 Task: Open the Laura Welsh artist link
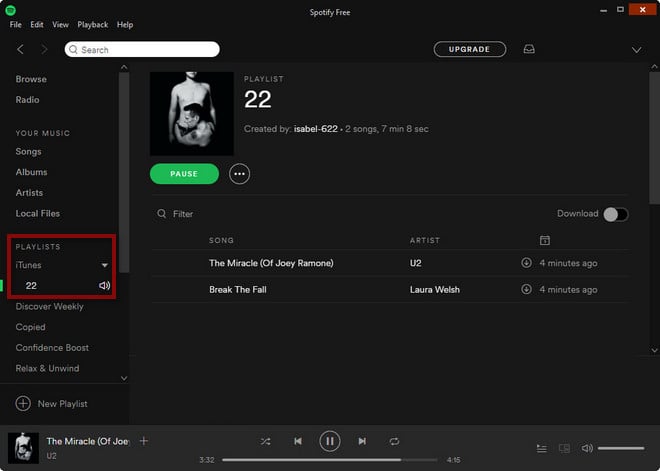pos(435,290)
